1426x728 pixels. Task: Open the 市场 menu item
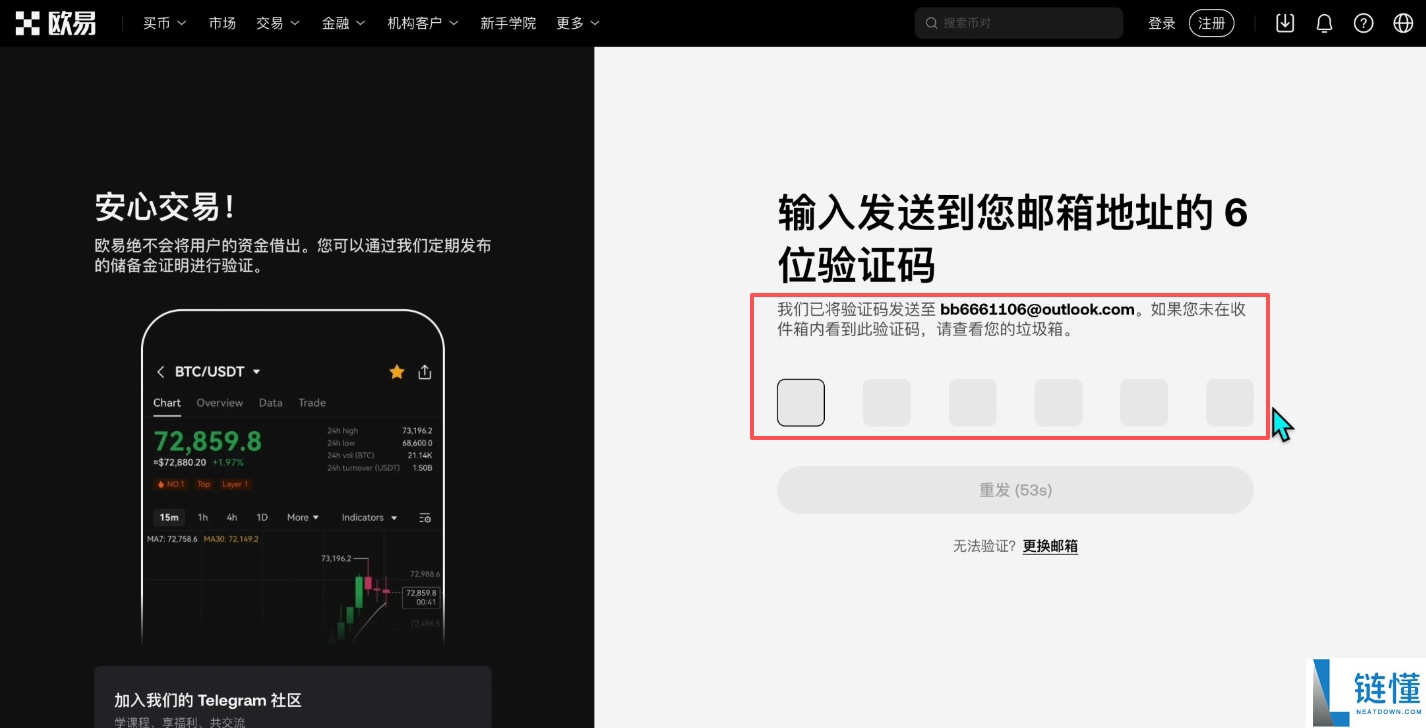click(222, 22)
